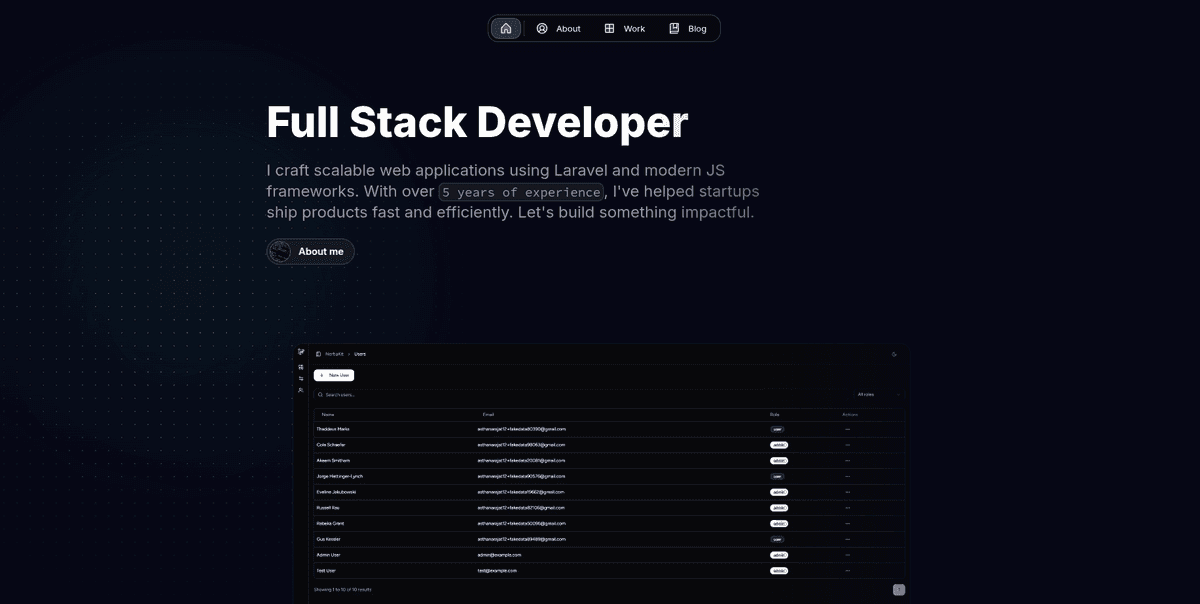The width and height of the screenshot is (1200, 604).
Task: Select page 1 in the pagination control
Action: click(898, 590)
